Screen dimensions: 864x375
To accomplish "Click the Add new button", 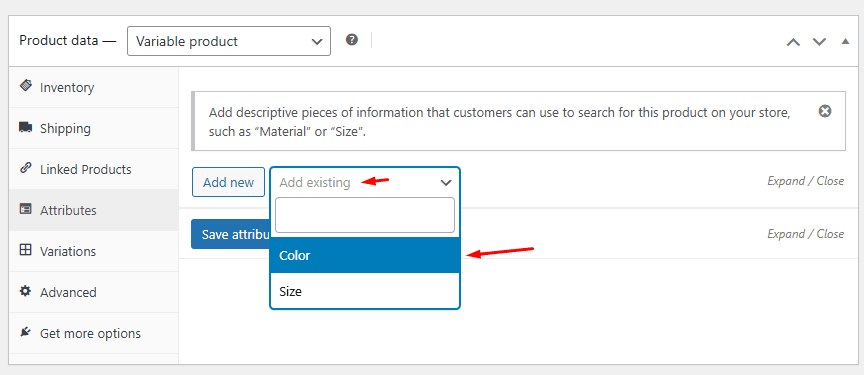I will (228, 182).
